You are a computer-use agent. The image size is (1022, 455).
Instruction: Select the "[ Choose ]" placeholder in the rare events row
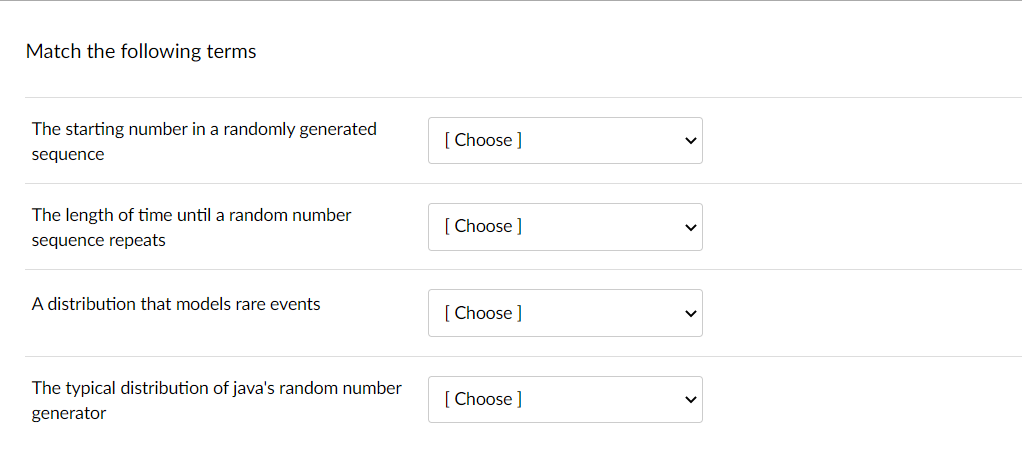(x=482, y=313)
